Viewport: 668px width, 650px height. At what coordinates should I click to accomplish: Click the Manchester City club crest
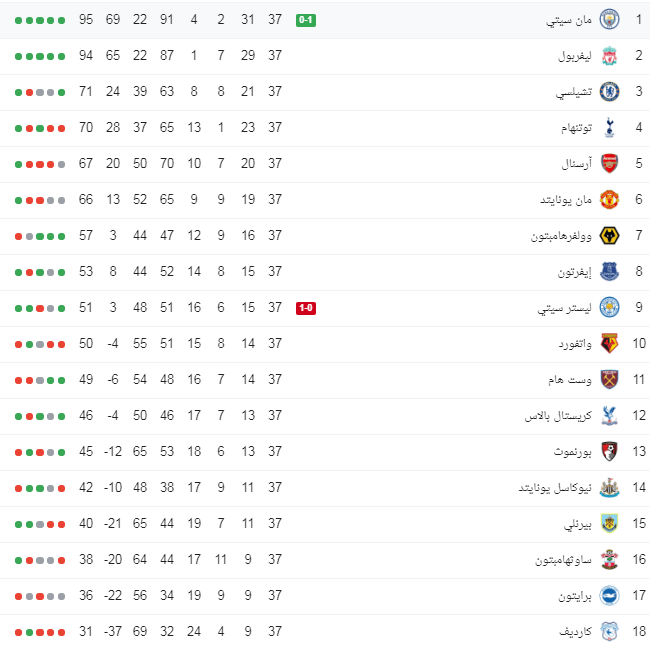click(x=609, y=20)
